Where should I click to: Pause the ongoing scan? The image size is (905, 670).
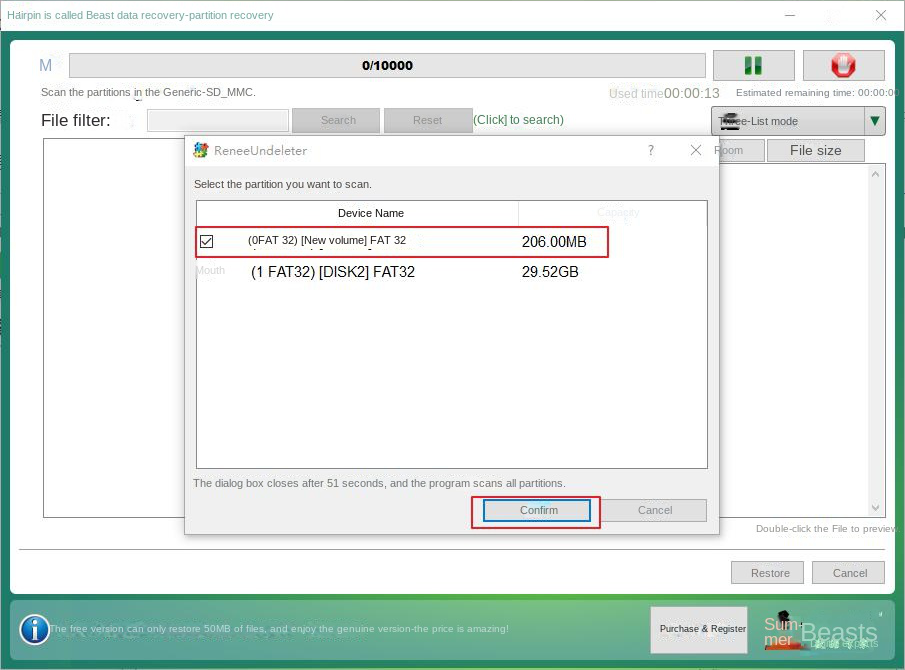[753, 65]
